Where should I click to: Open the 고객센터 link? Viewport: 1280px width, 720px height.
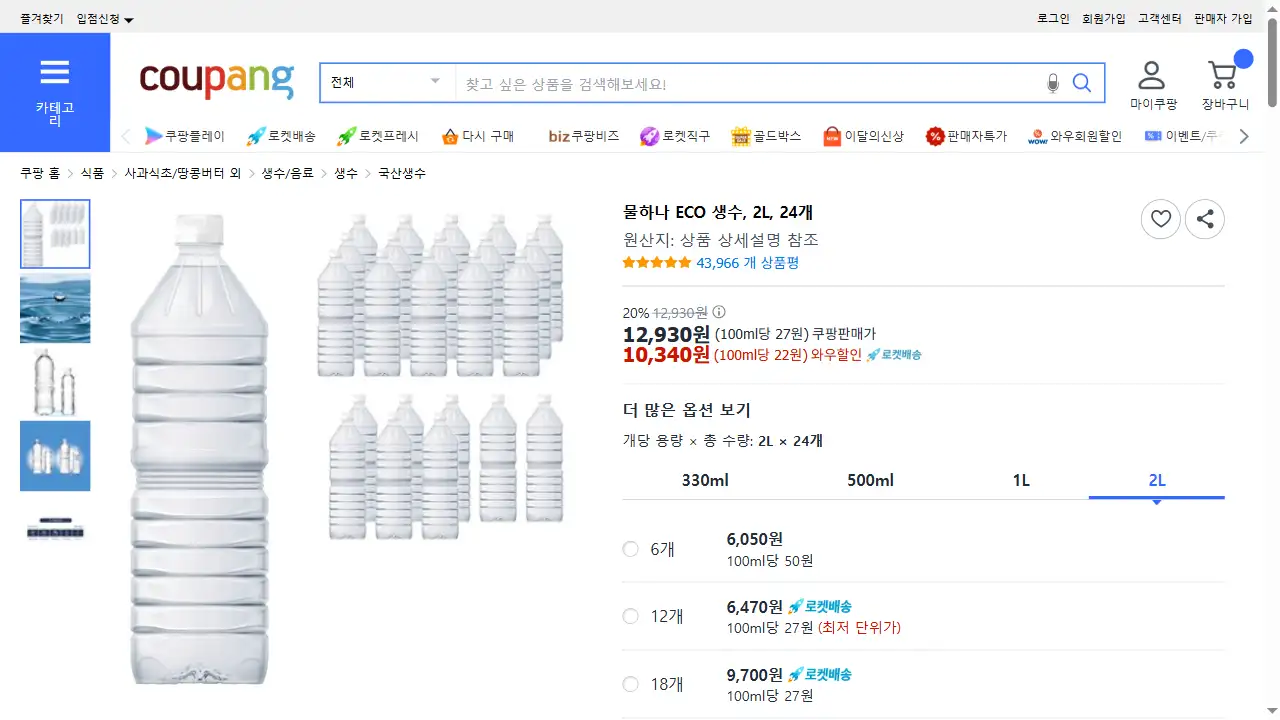click(1160, 19)
